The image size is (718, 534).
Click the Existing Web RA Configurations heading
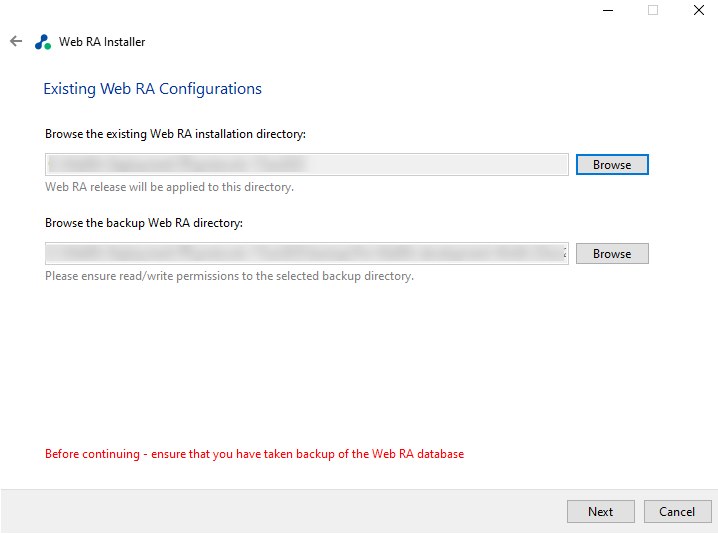[152, 89]
